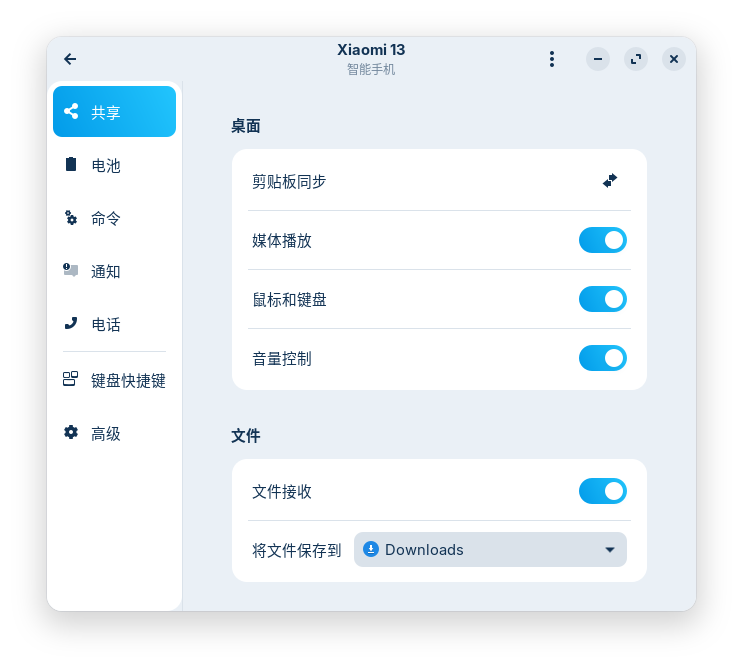Click the back arrow in header
Viewport: 743px width, 668px height.
(70, 59)
